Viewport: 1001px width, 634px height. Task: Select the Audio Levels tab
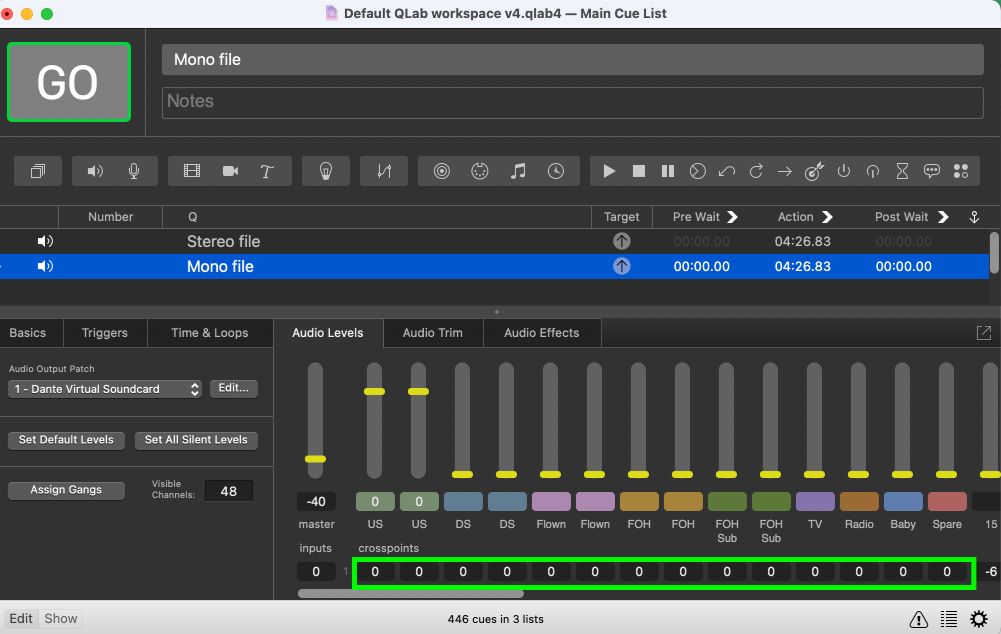(327, 333)
